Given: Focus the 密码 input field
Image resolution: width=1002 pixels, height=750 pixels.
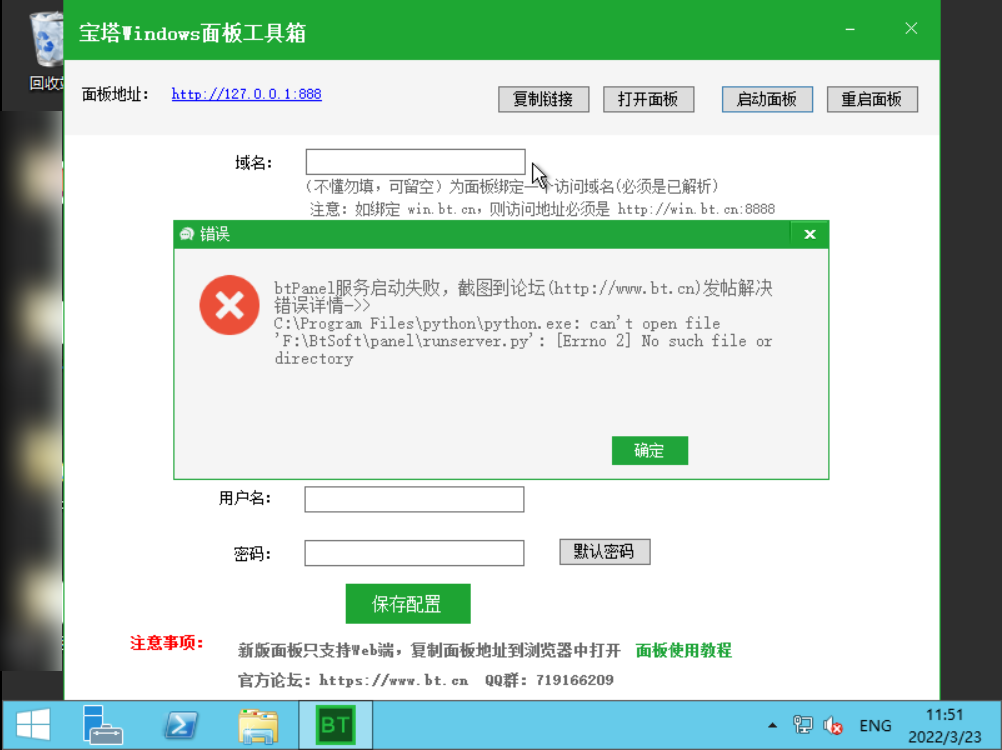Looking at the screenshot, I should click(x=414, y=553).
